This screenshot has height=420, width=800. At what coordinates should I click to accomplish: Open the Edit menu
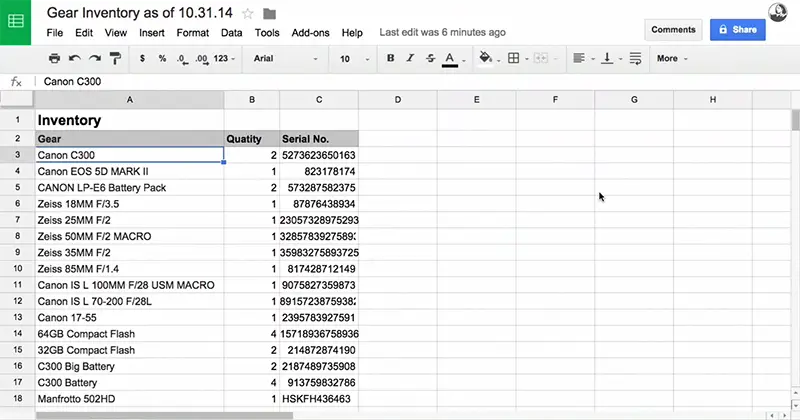pos(84,33)
